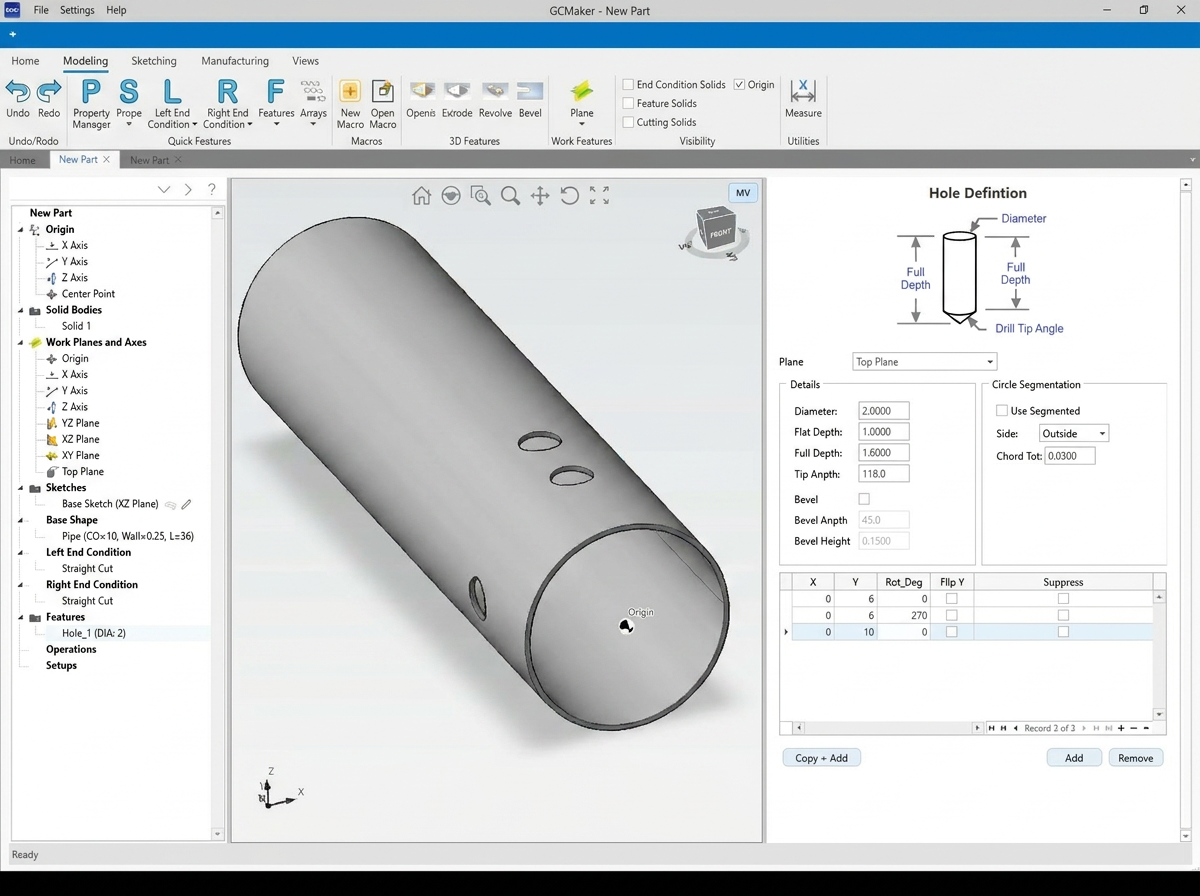The width and height of the screenshot is (1200, 896).
Task: Click the pencil edit icon on Base Sketch
Action: [x=187, y=504]
